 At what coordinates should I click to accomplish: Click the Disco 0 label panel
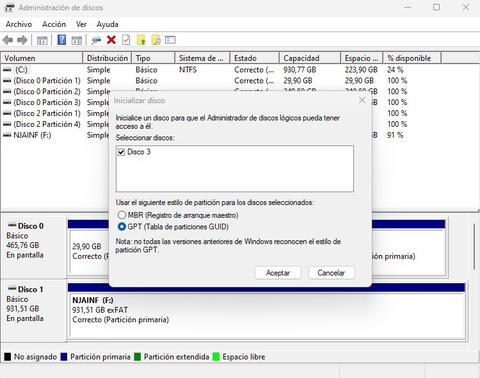pyautogui.click(x=33, y=247)
